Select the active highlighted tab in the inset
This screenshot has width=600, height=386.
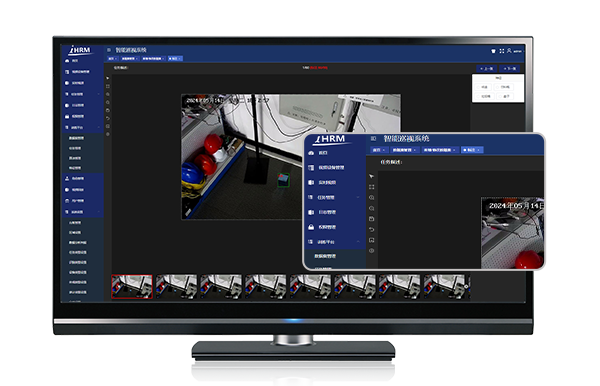coord(472,150)
